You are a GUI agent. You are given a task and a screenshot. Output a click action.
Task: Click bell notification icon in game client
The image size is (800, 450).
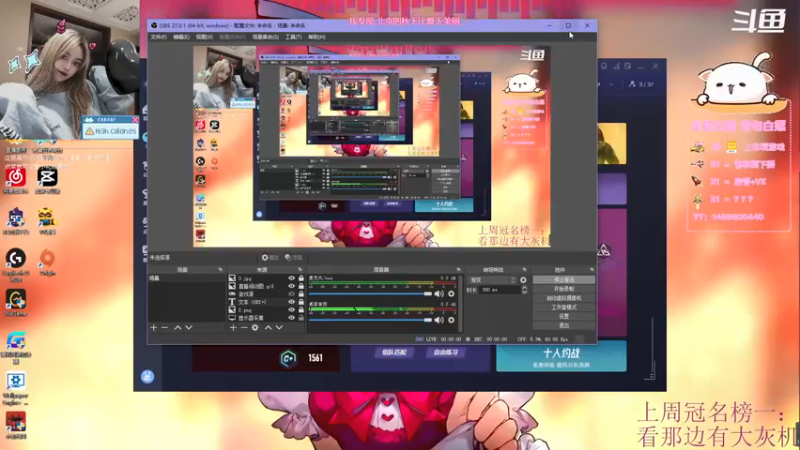pos(604,66)
